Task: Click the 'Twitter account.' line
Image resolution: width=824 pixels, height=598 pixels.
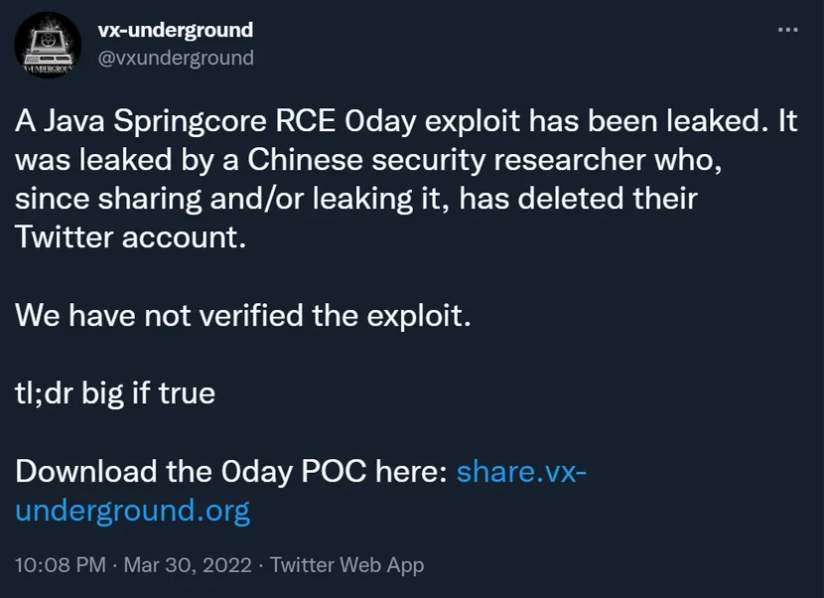Action: coord(130,237)
